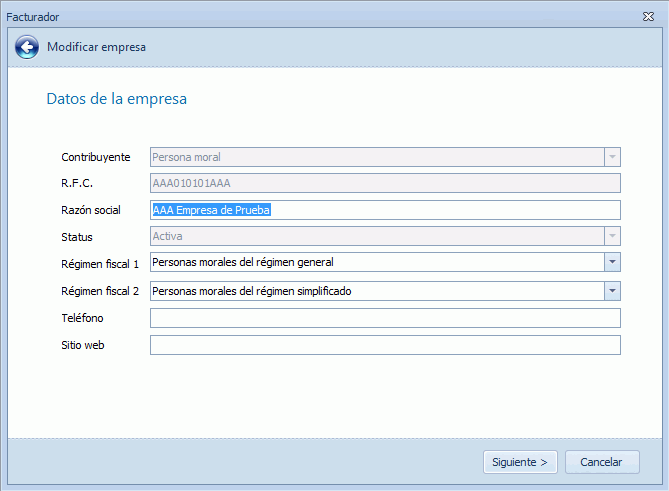Select the R.F.C. field showing AAA010101AAA
This screenshot has width=669, height=491.
tap(385, 183)
